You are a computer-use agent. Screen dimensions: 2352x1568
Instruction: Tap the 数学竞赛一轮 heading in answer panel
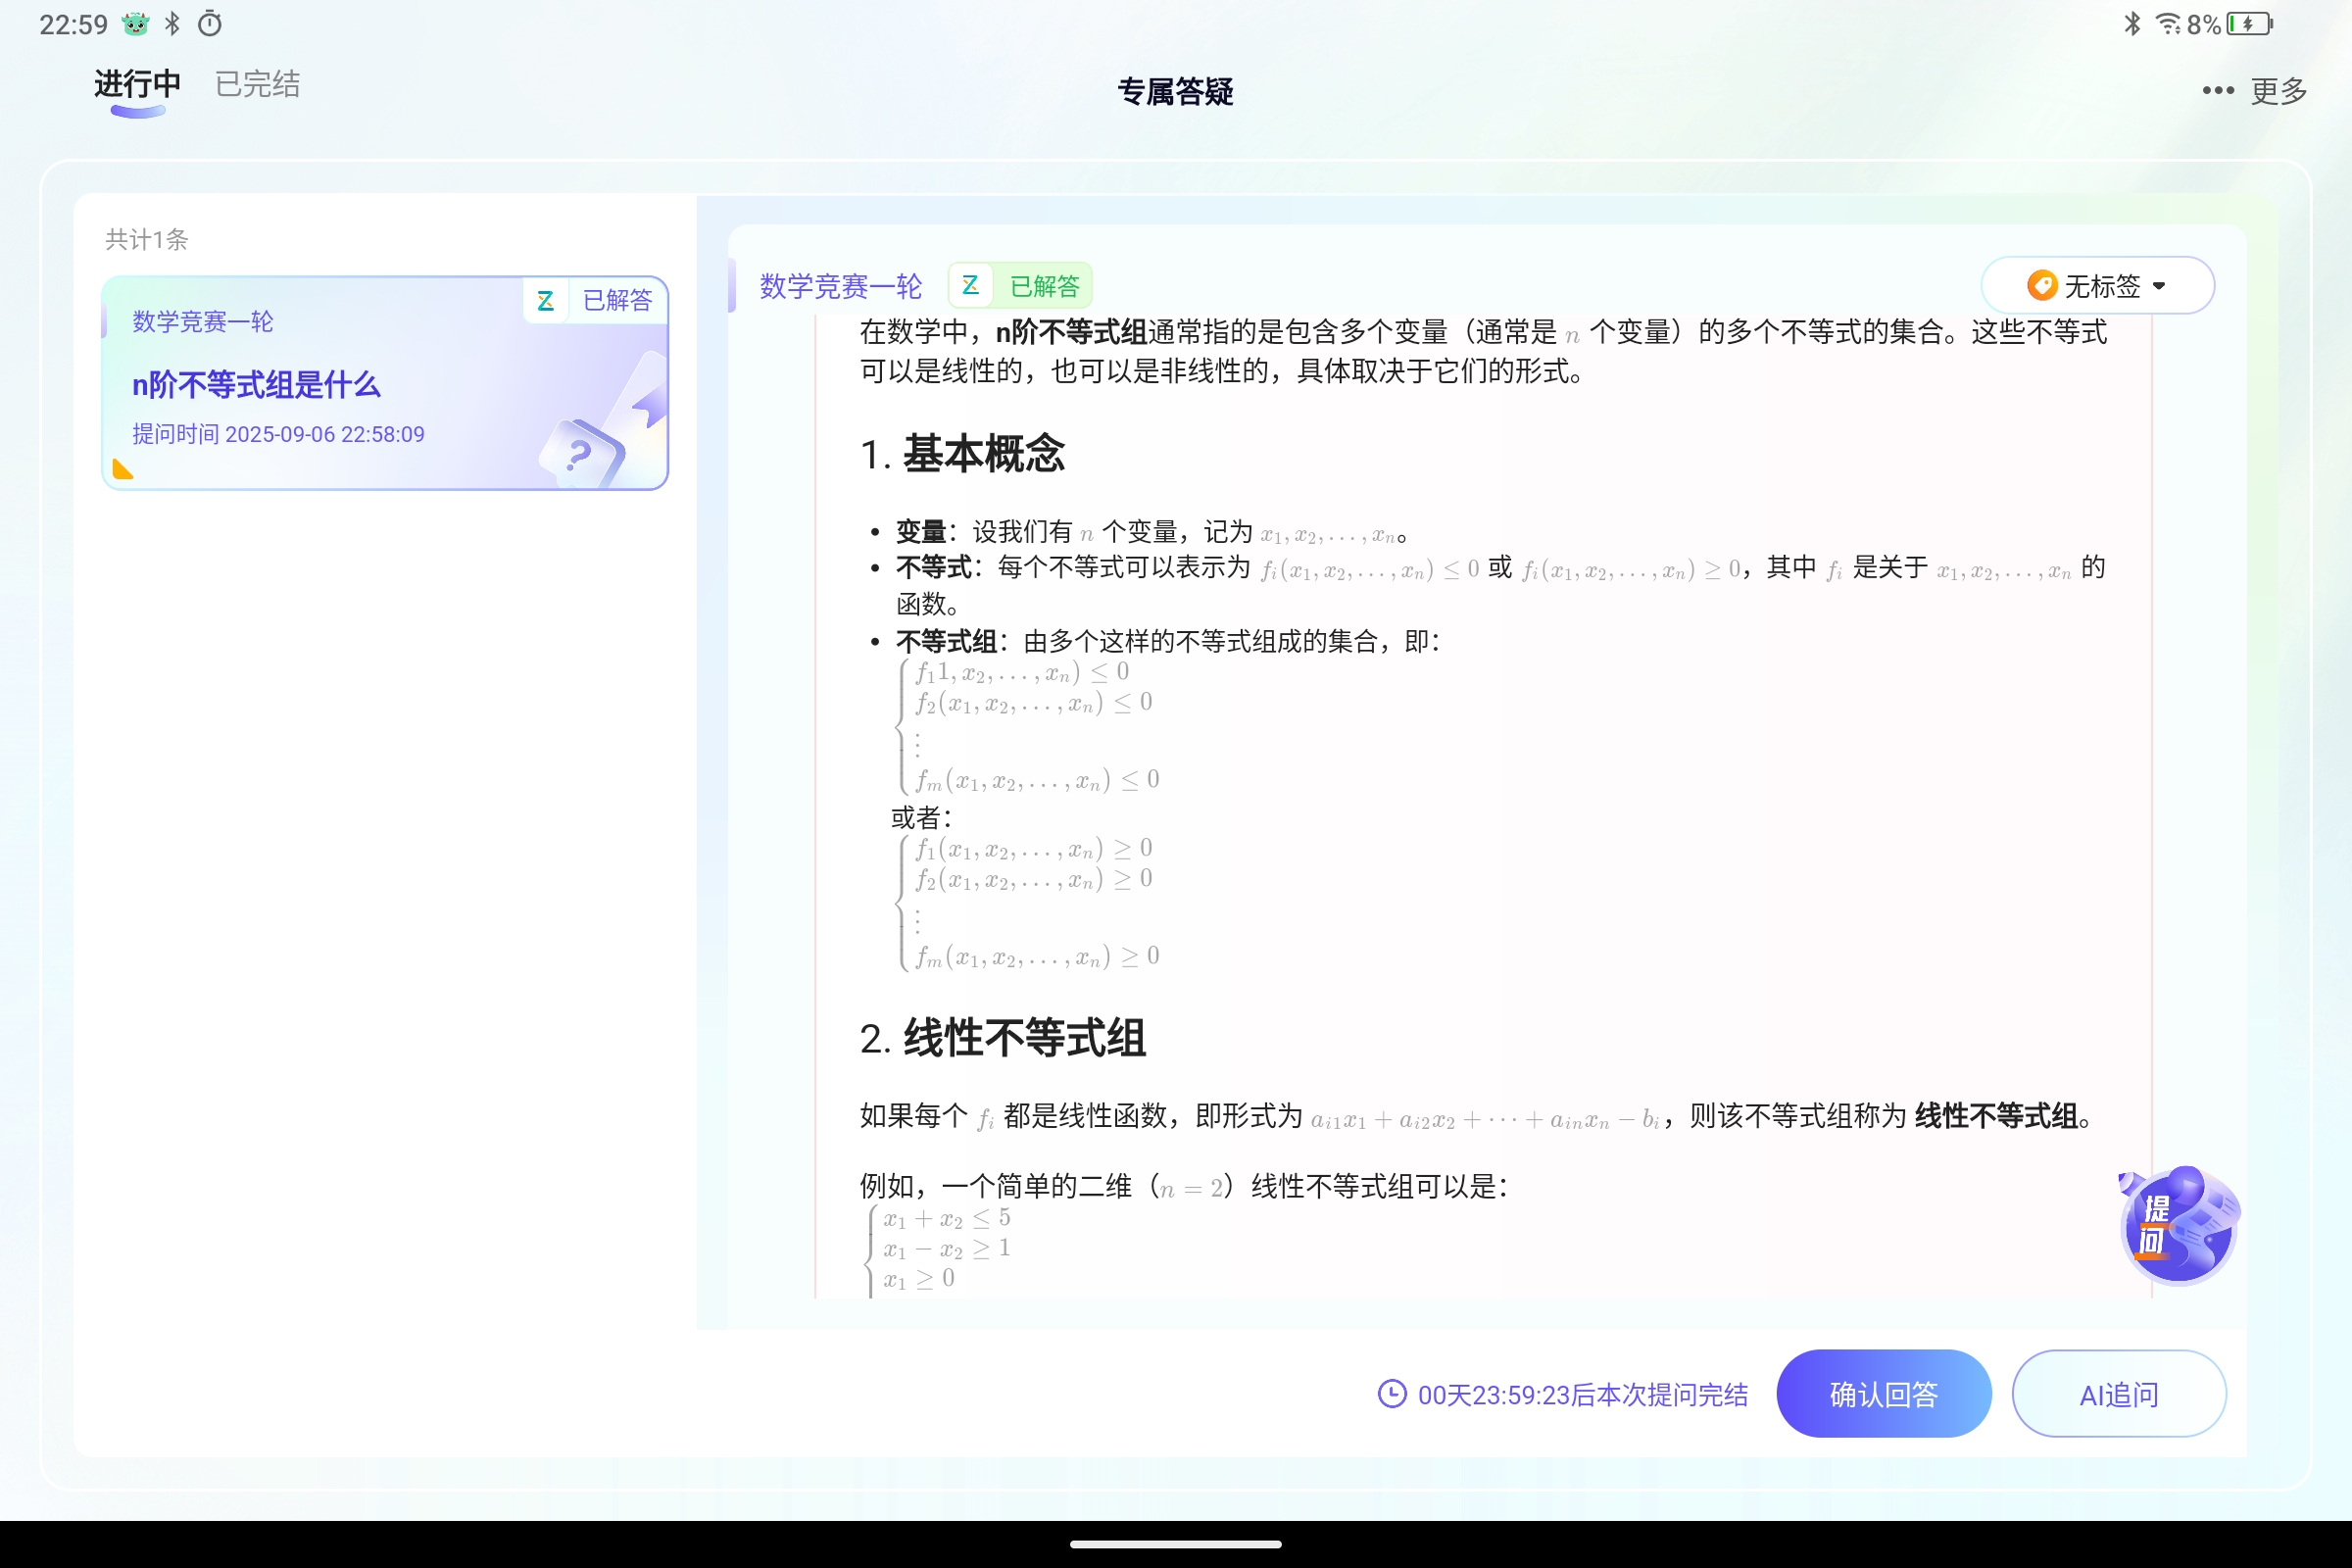pyautogui.click(x=840, y=286)
